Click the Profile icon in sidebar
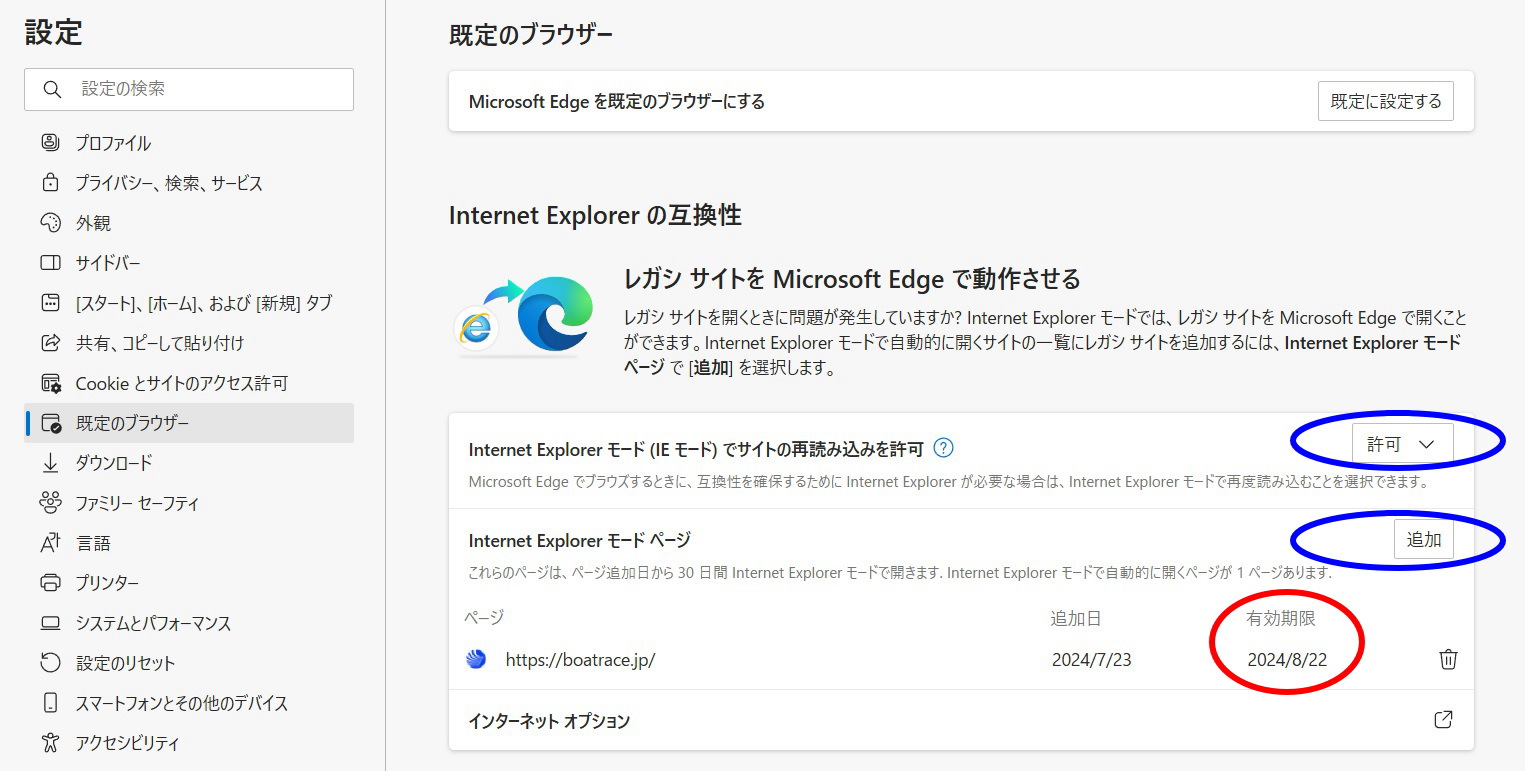 coord(50,143)
